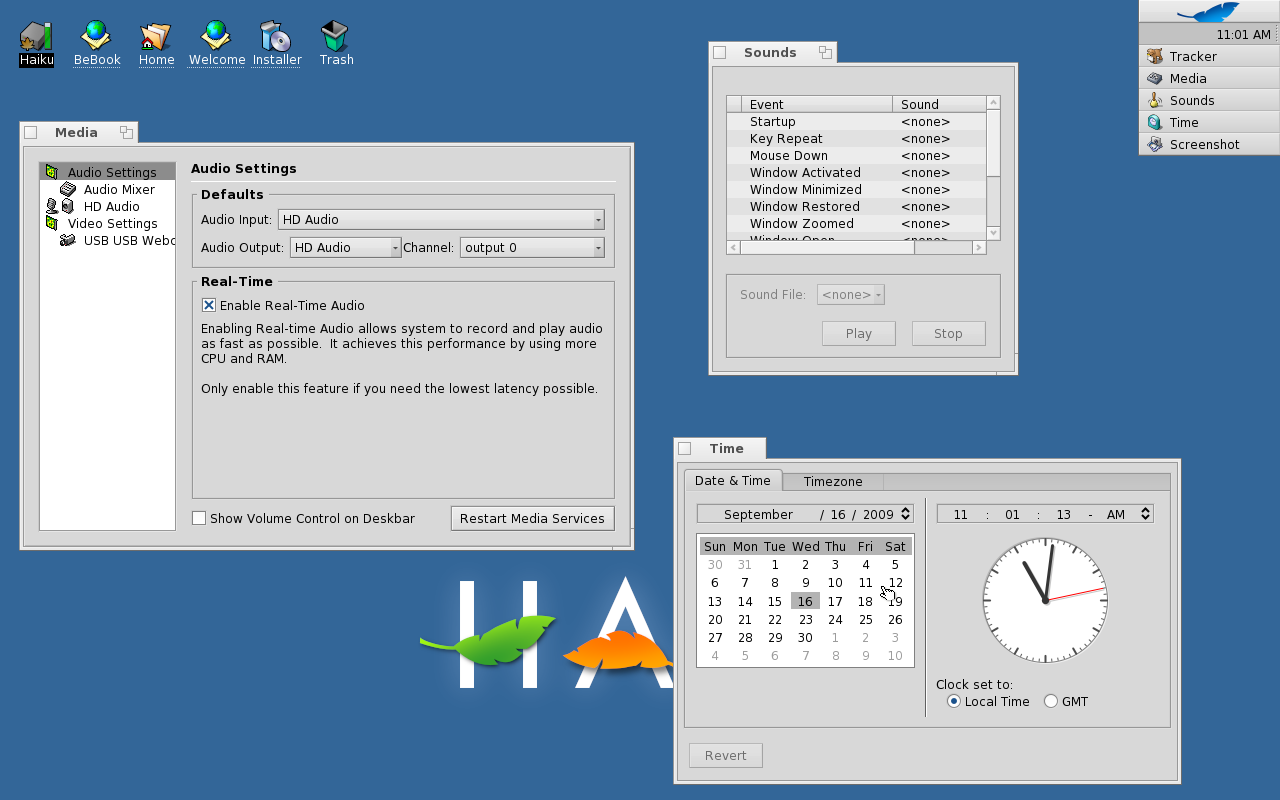Click the 11:01 AM Deskbar clock
Viewport: 1280px width, 800px height.
1244,34
